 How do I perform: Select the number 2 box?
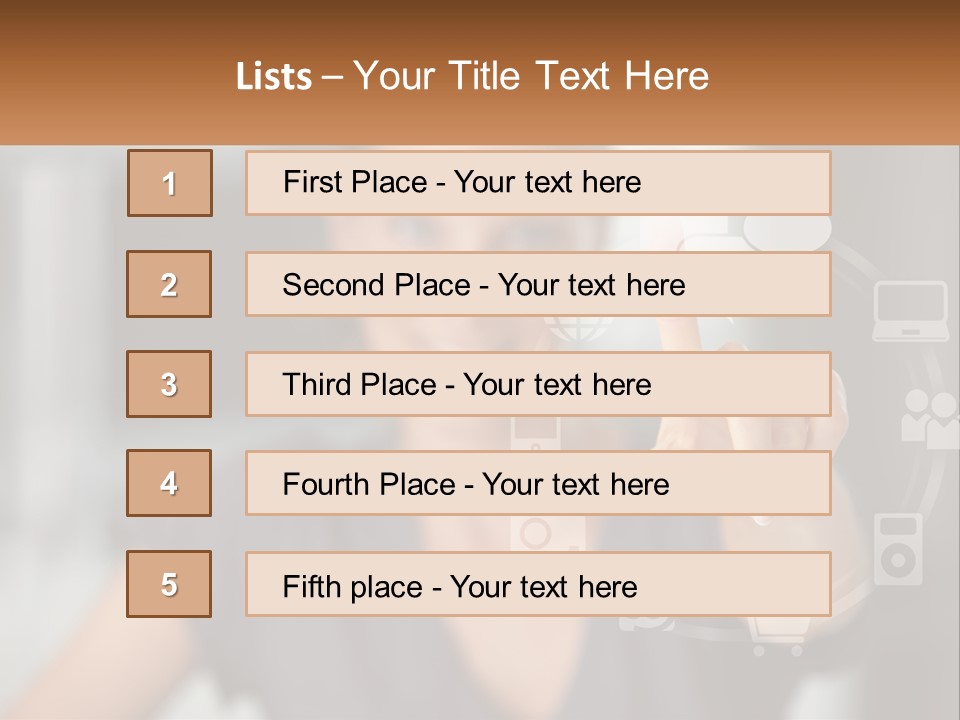pyautogui.click(x=170, y=284)
